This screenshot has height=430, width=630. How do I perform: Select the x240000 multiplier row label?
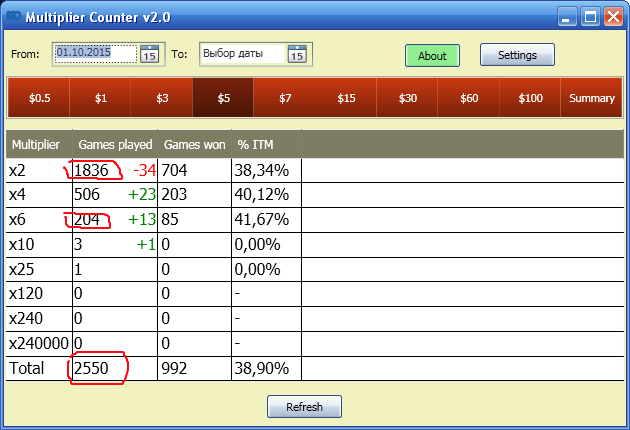click(x=39, y=343)
